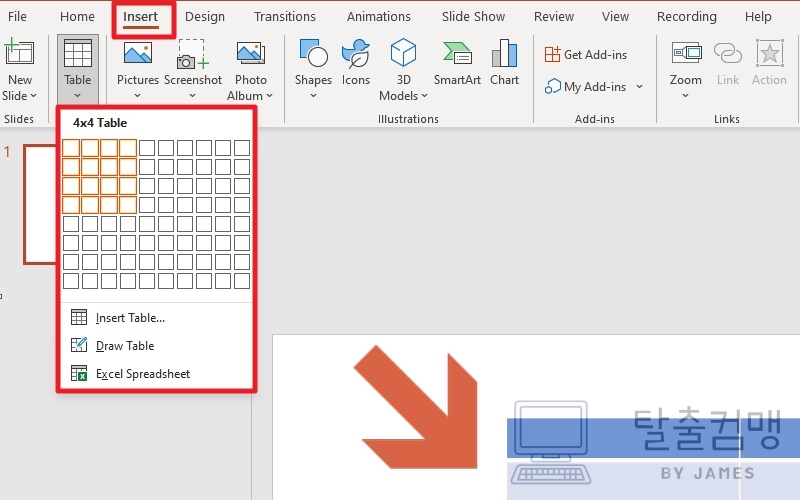The width and height of the screenshot is (800, 500).
Task: Open the Recording tab
Action: pos(686,16)
